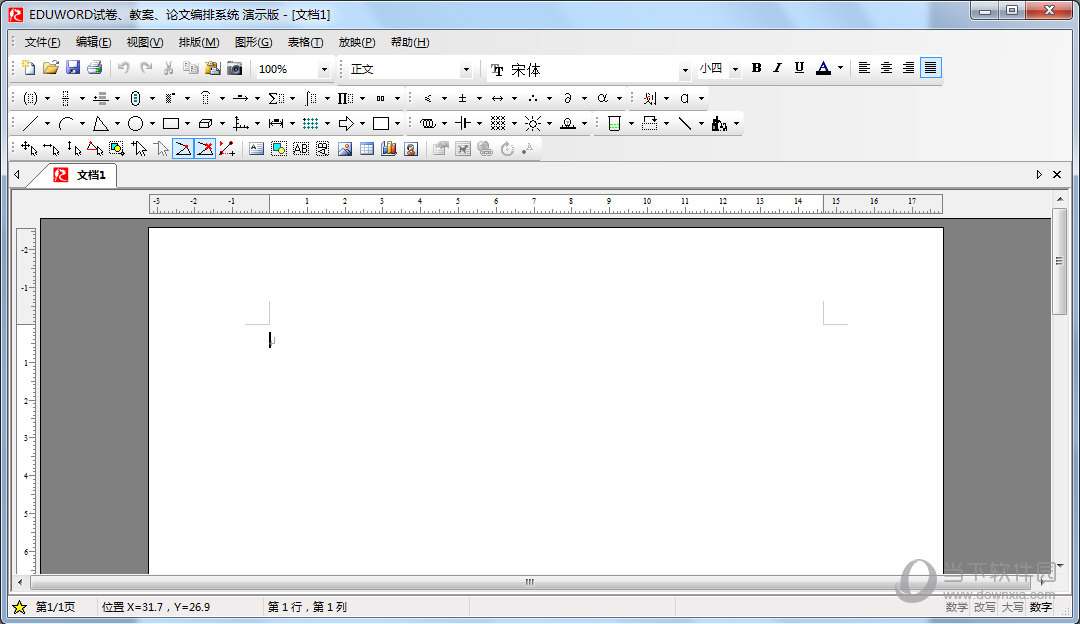Click the horizontal scrollbar at the bottom
1080x624 pixels.
(530, 582)
